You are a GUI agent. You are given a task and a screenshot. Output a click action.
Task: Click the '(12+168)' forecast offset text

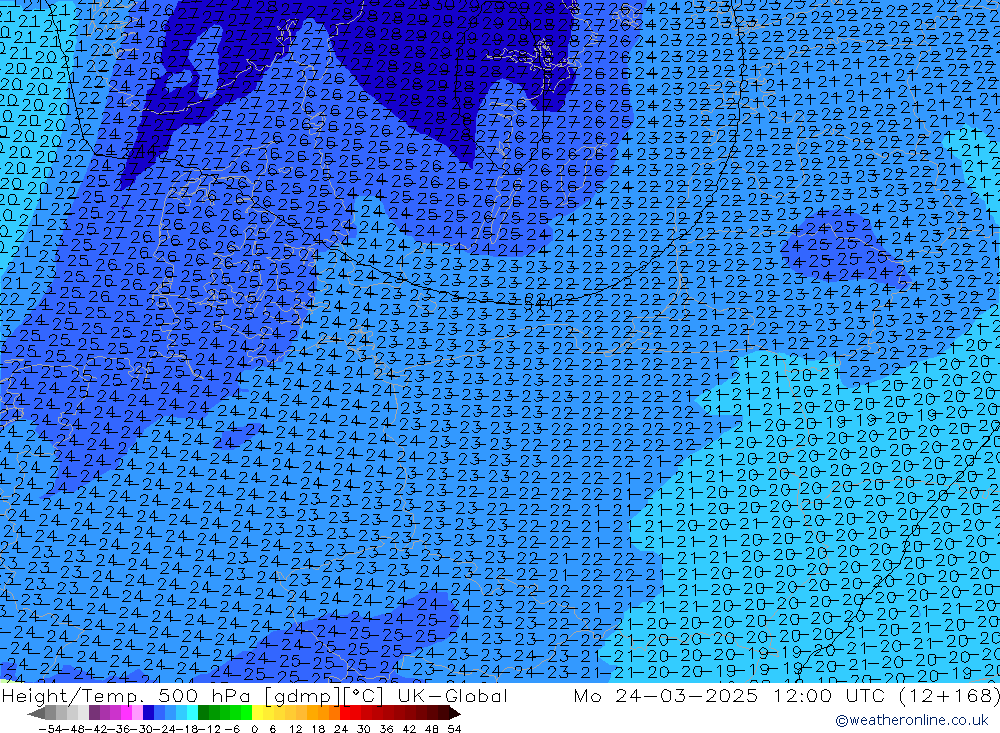pyautogui.click(x=950, y=696)
